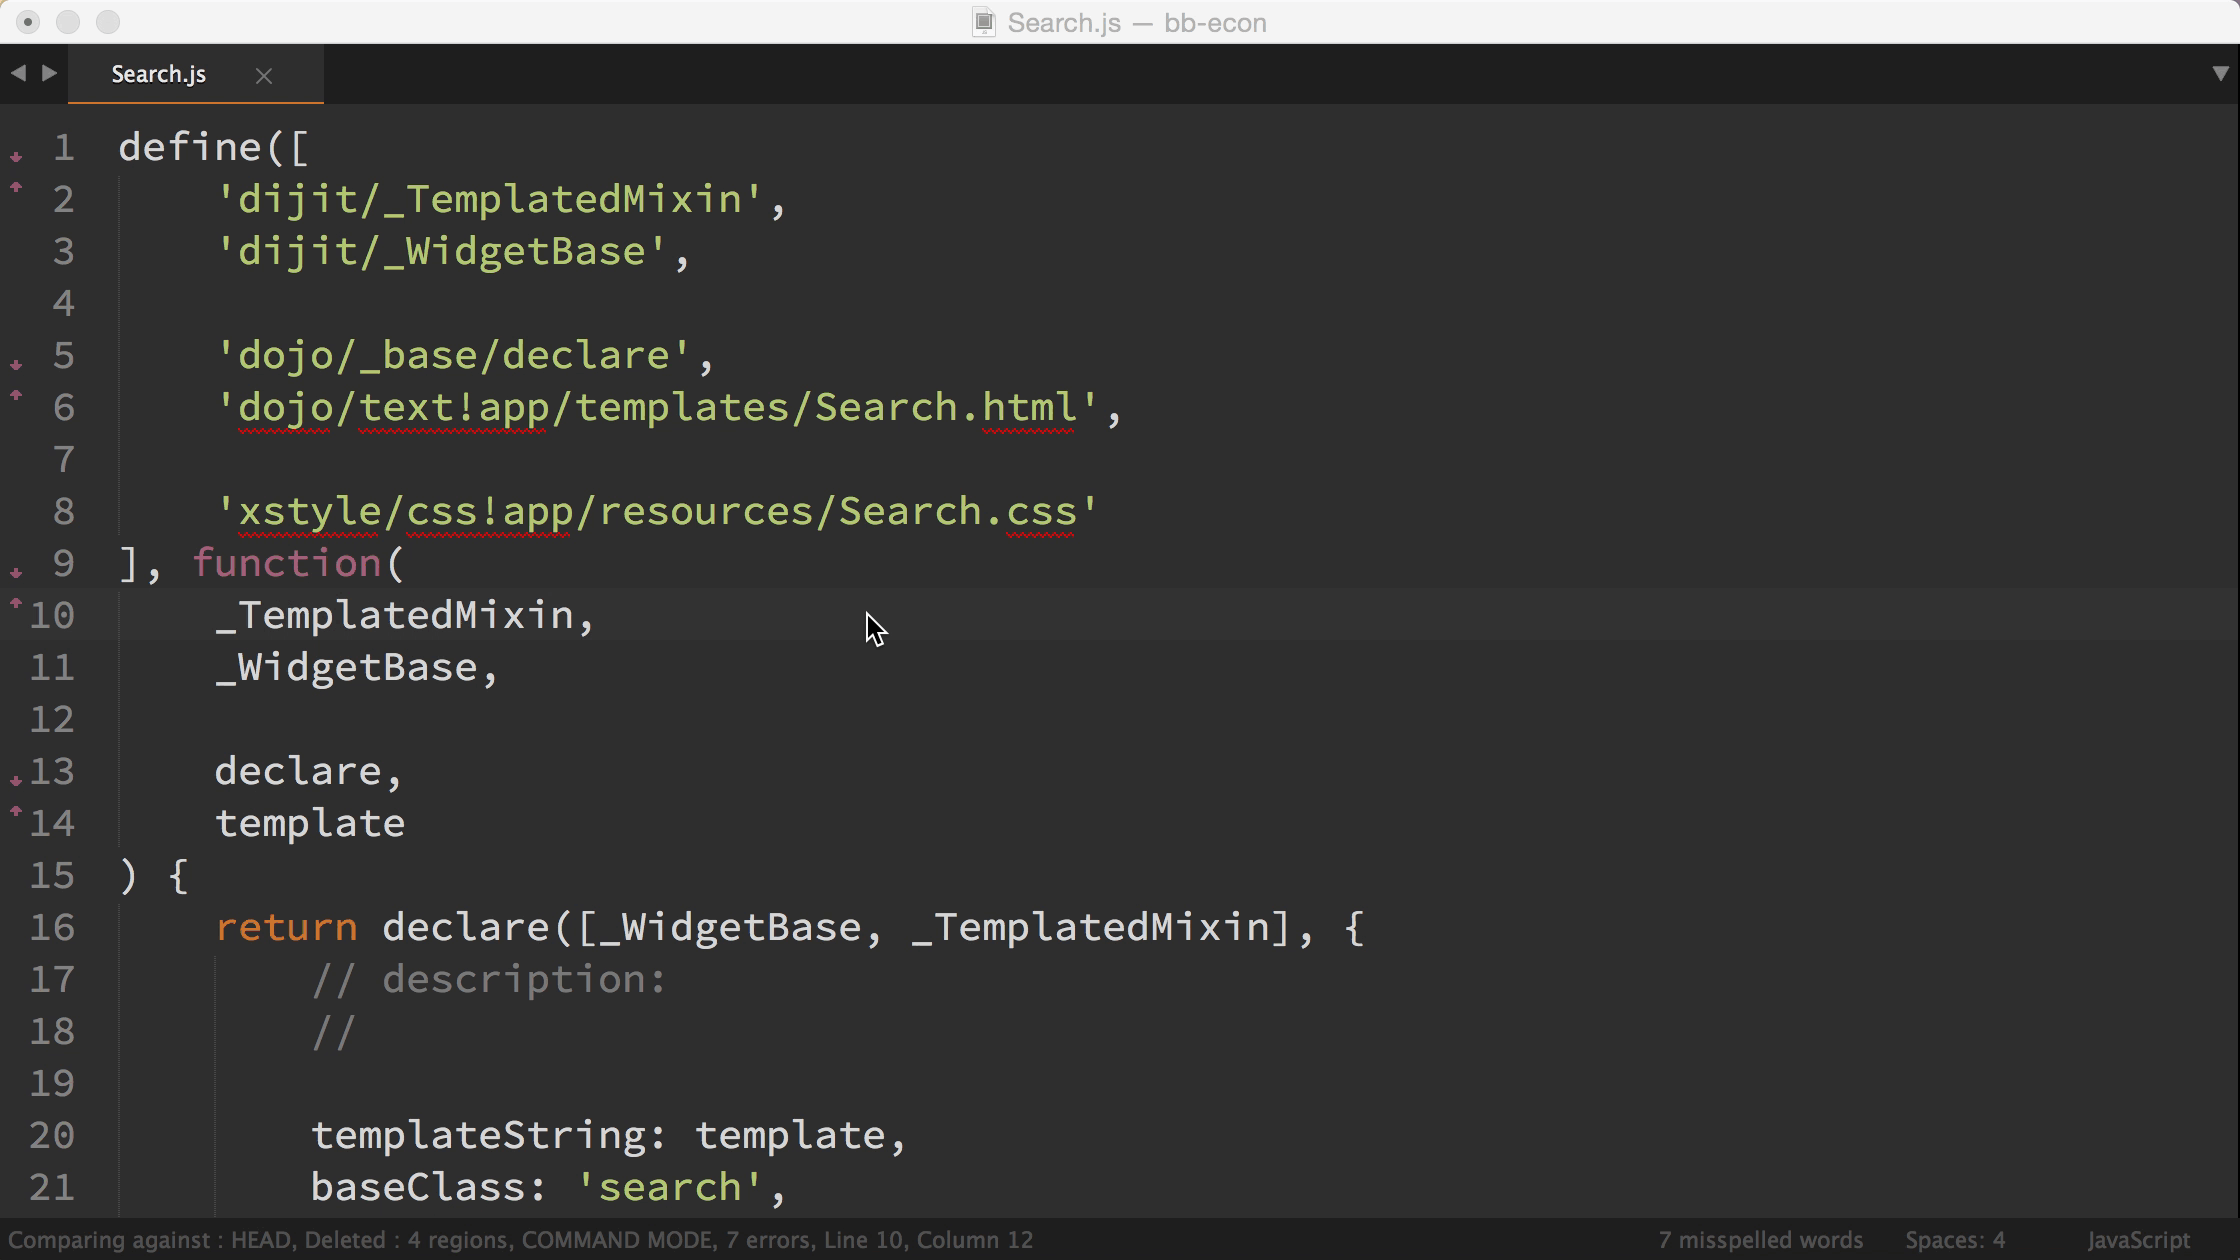Screen dimensions: 2240x1260
Task: Click the document icon in title bar
Action: click(x=984, y=22)
